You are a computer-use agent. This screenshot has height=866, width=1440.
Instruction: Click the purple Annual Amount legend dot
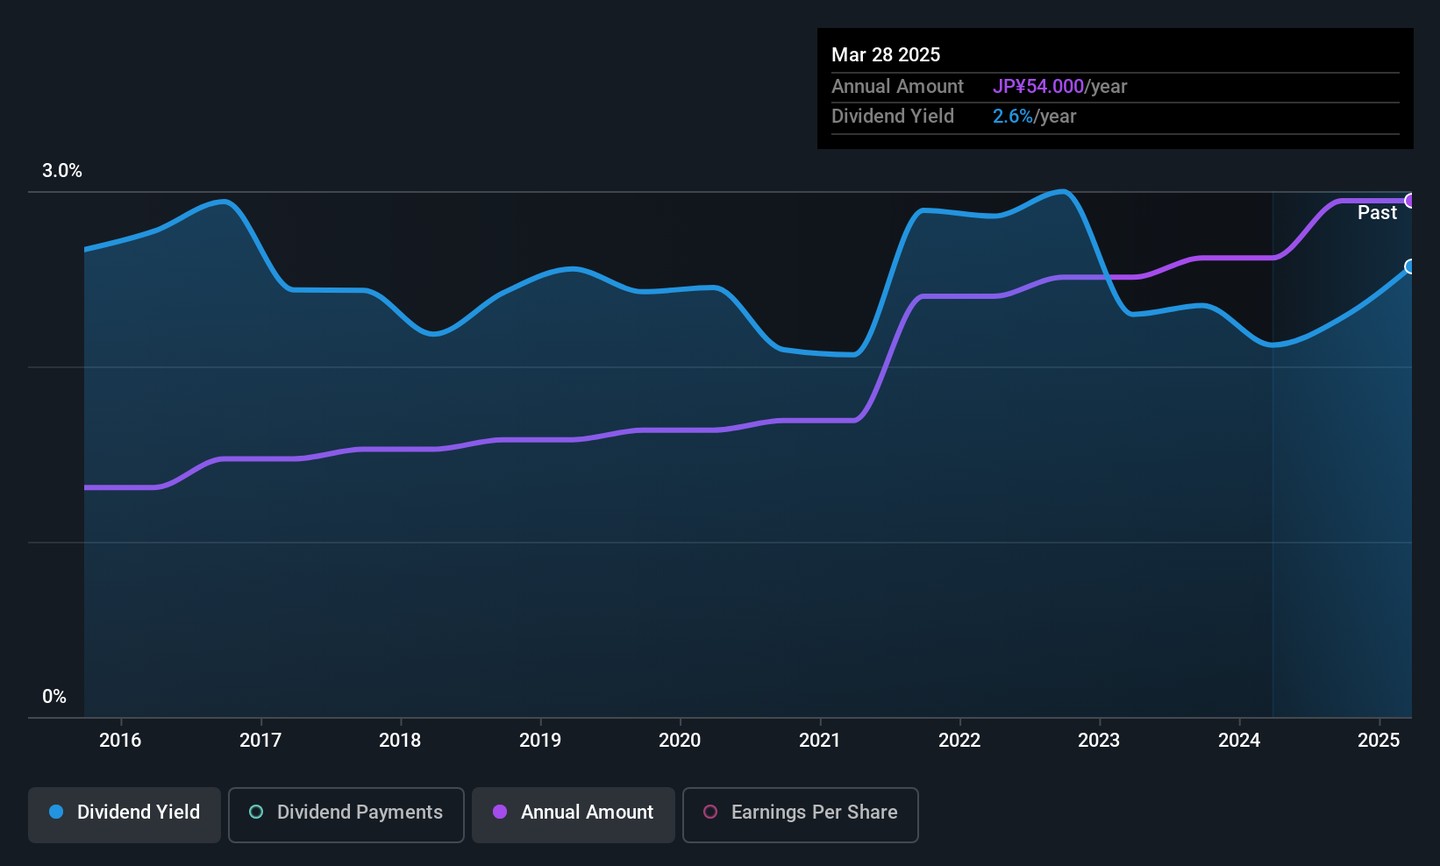(500, 812)
